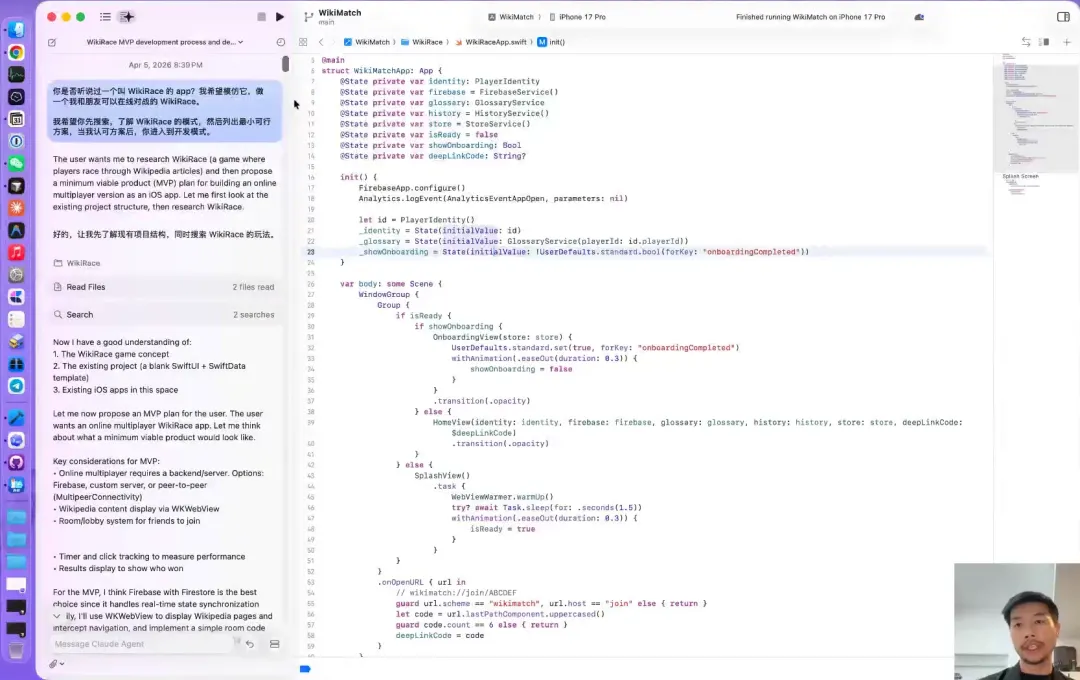The image size is (1080, 680).
Task: Go back in editor history
Action: coord(321,42)
